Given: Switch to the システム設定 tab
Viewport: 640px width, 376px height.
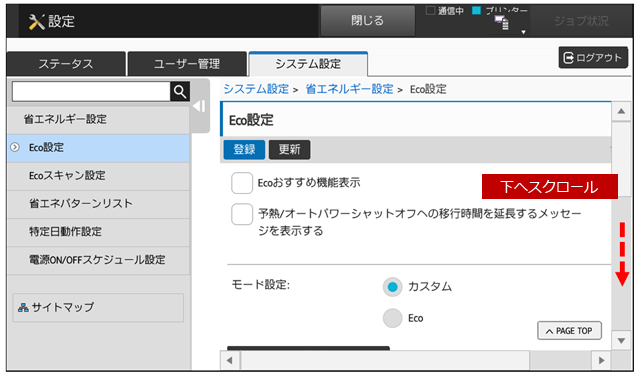Looking at the screenshot, I should point(308,64).
